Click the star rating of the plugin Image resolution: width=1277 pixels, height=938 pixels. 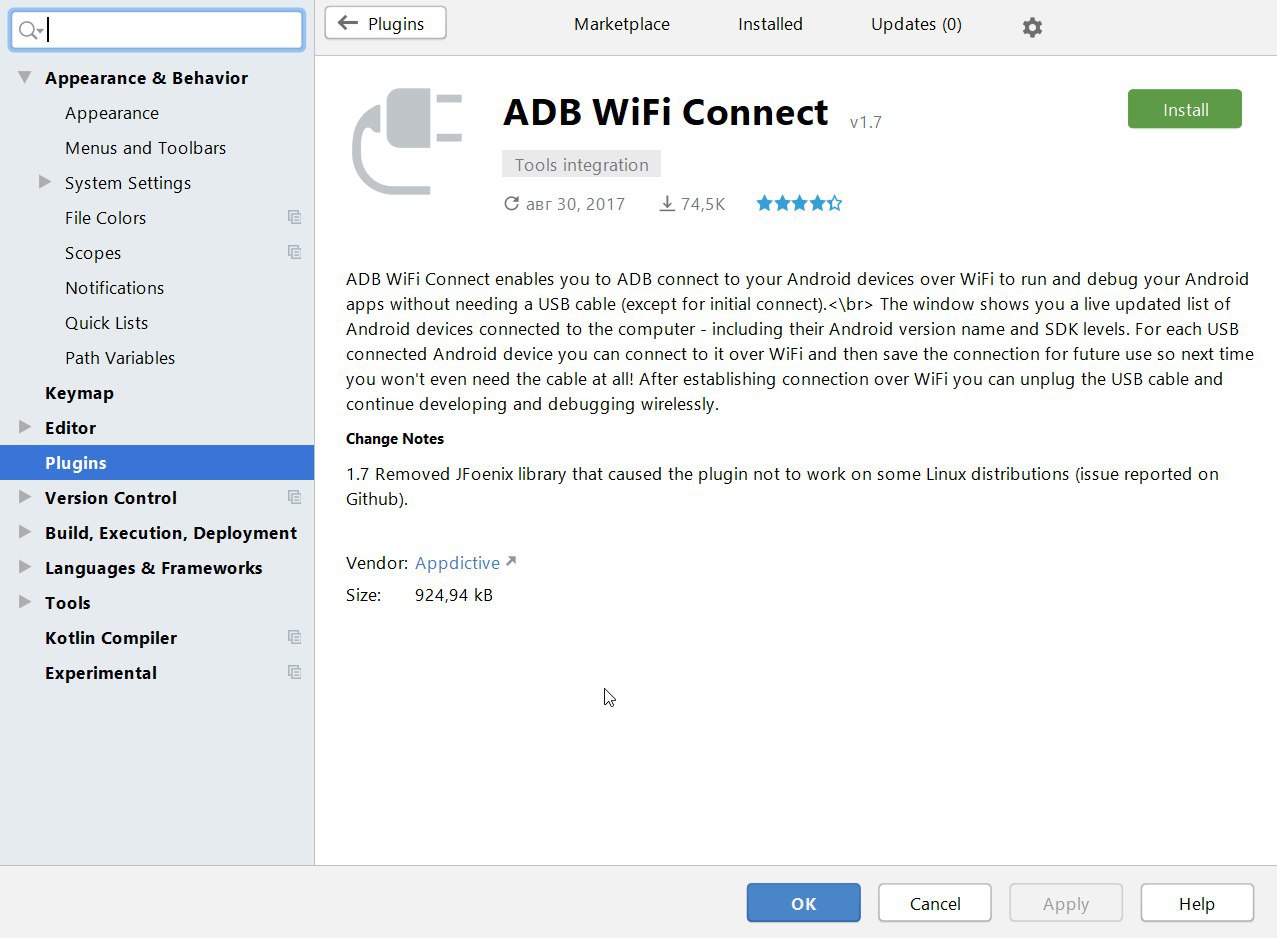click(799, 203)
